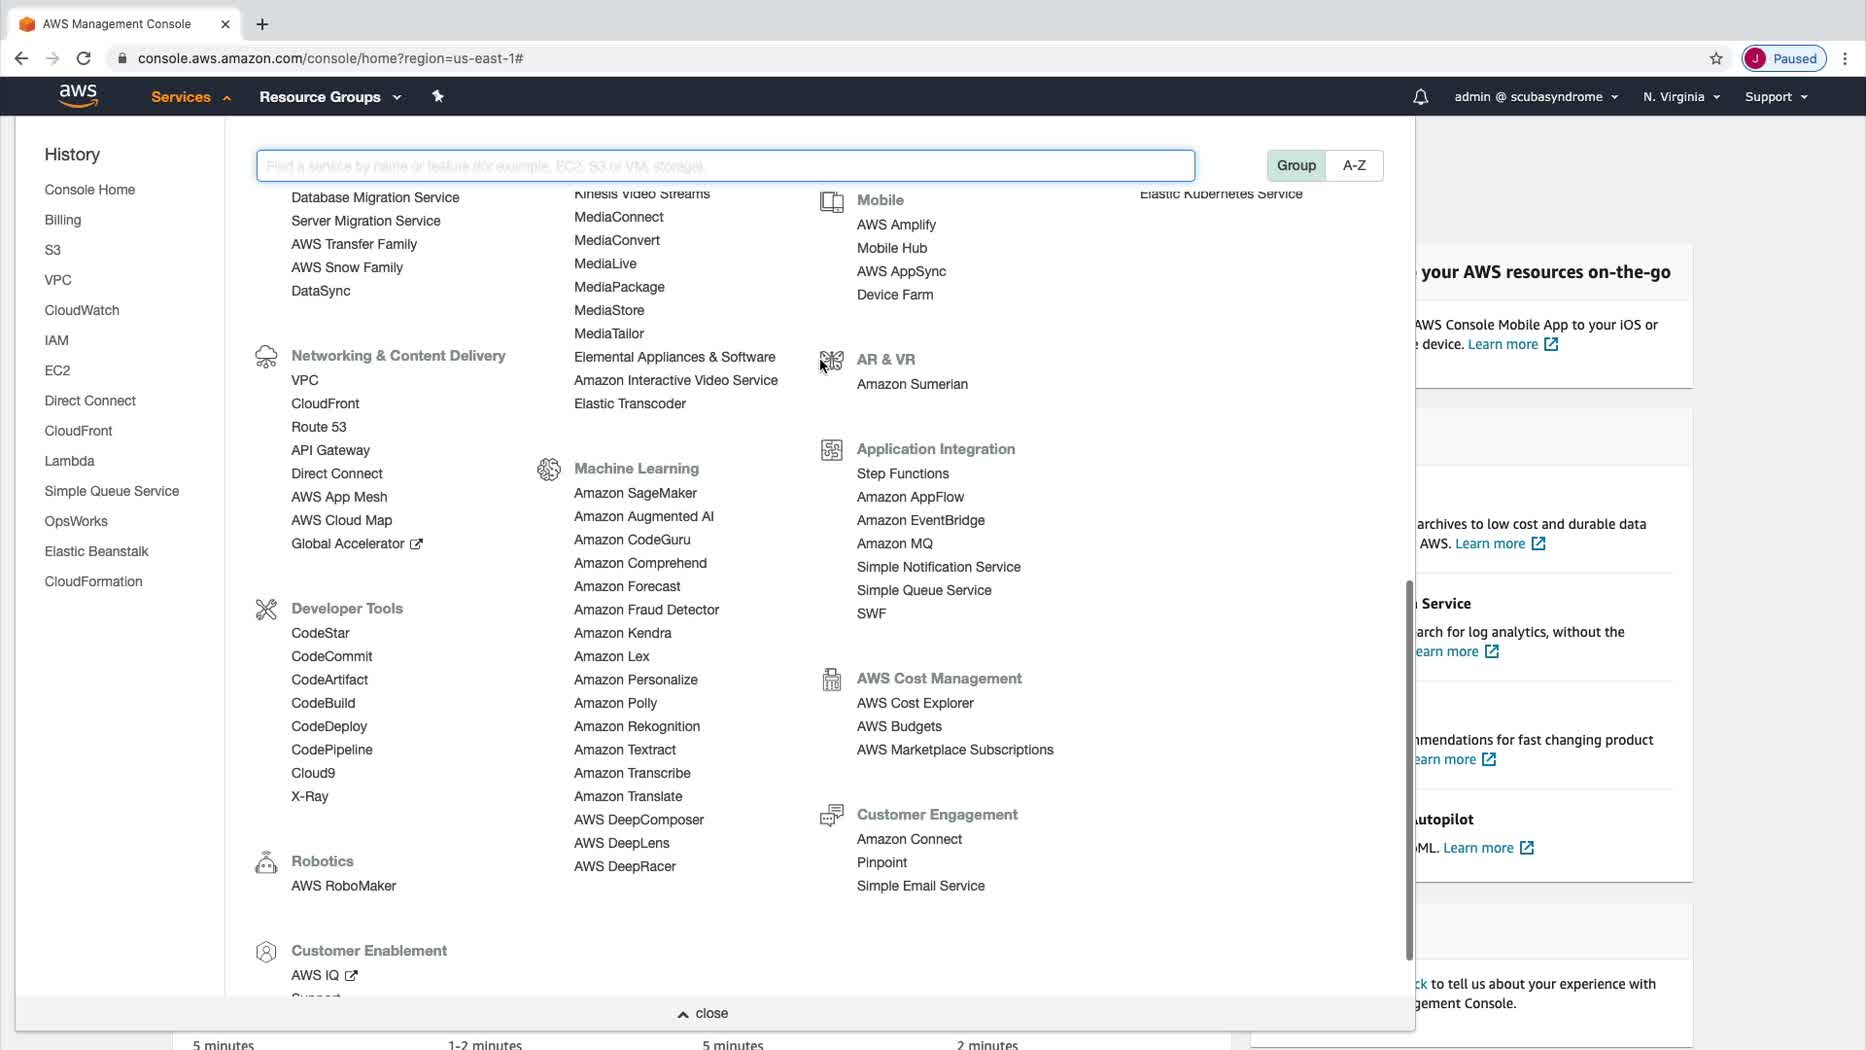Open a new browser tab
This screenshot has height=1050, width=1866.
tap(262, 24)
